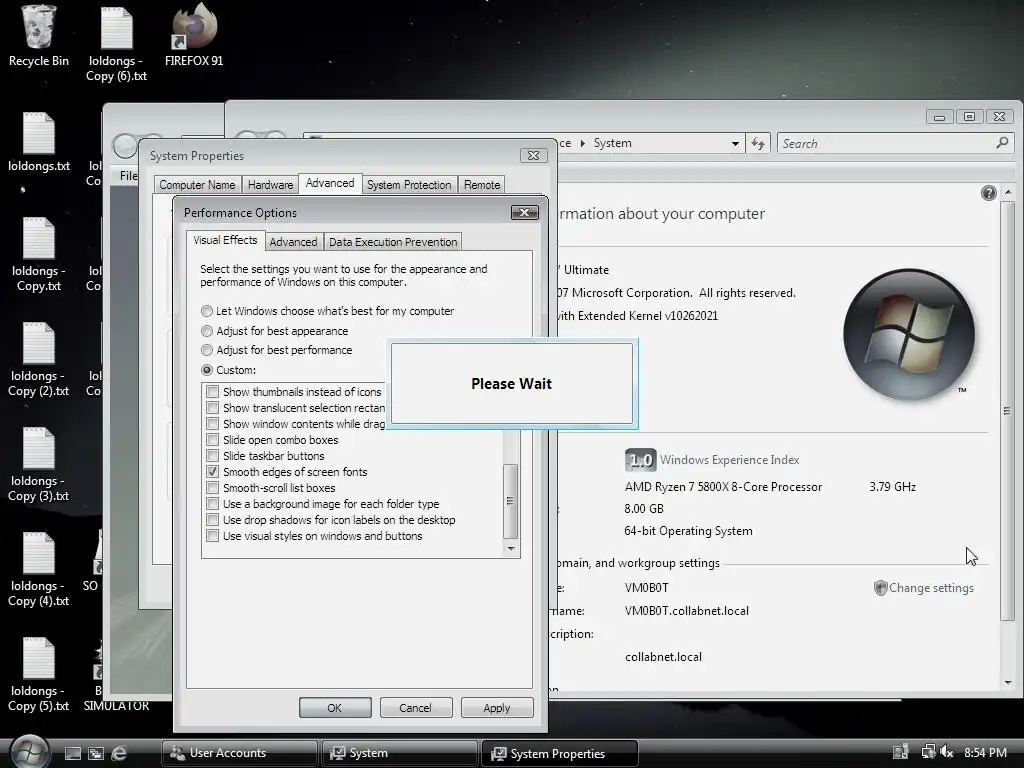Image resolution: width=1024 pixels, height=768 pixels.
Task: Open help in the System window
Action: click(989, 193)
